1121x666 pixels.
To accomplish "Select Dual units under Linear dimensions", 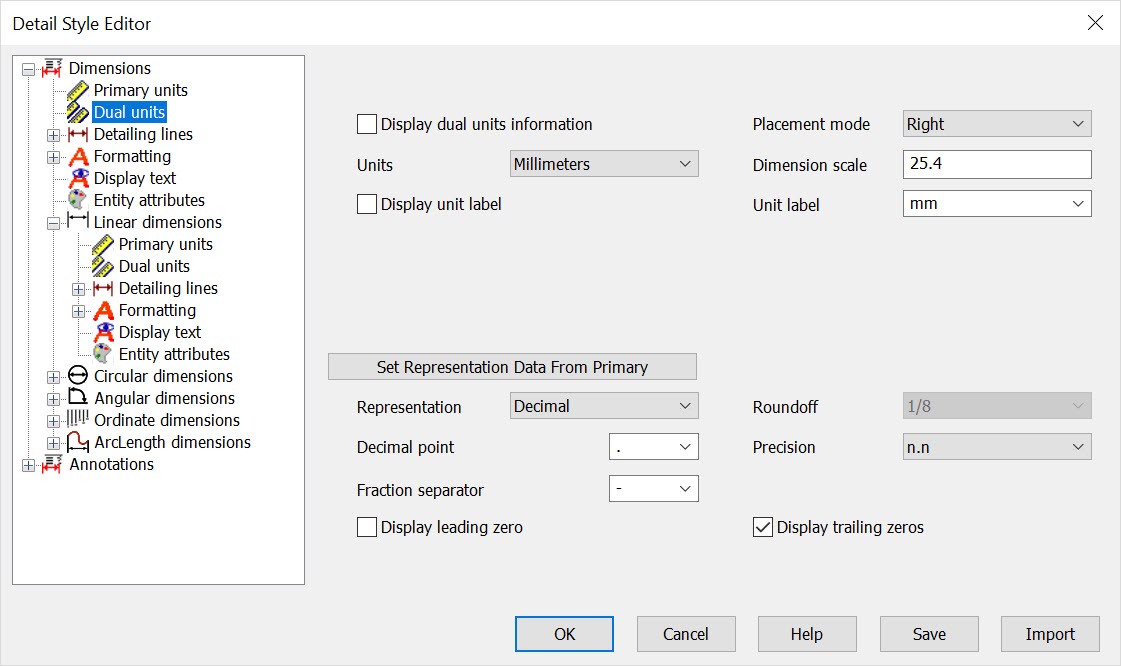I will 155,266.
